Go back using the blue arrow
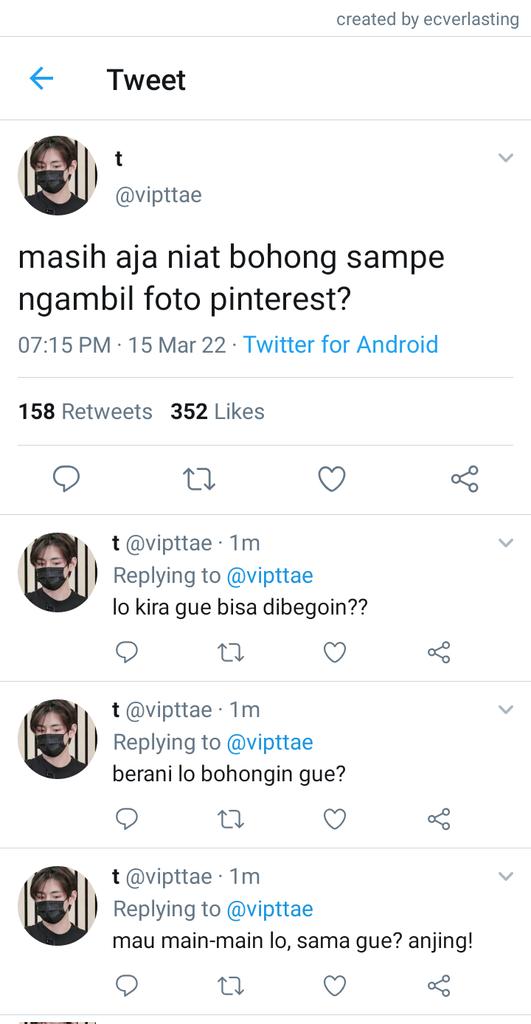Screen dimensions: 531x1024 41,79
